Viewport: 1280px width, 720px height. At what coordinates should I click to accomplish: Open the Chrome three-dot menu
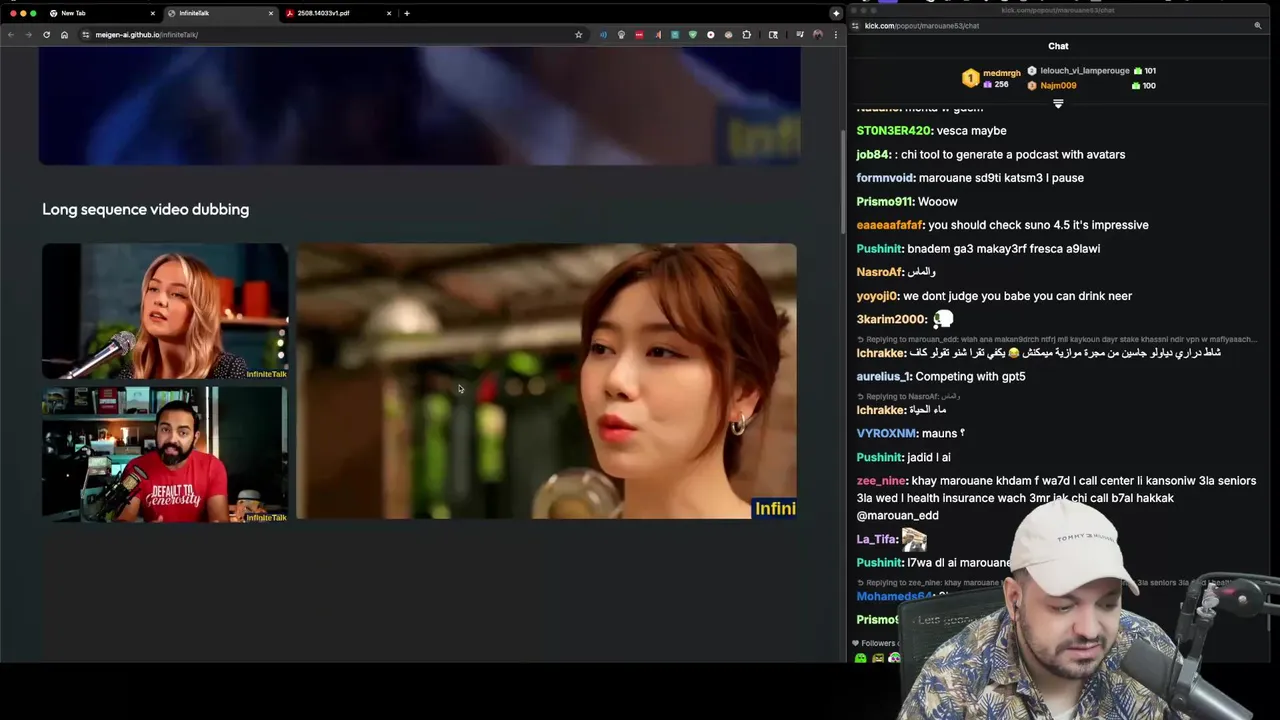pyautogui.click(x=835, y=35)
